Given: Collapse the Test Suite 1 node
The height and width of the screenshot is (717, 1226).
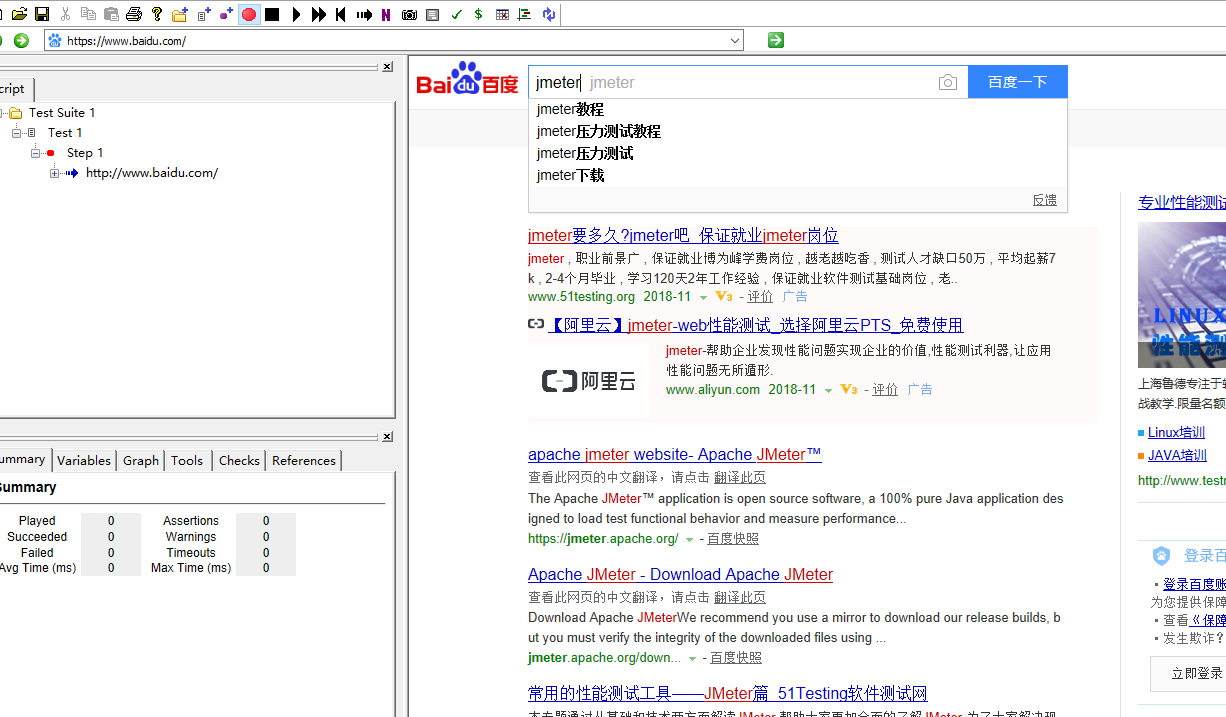Looking at the screenshot, I should pos(2,113).
